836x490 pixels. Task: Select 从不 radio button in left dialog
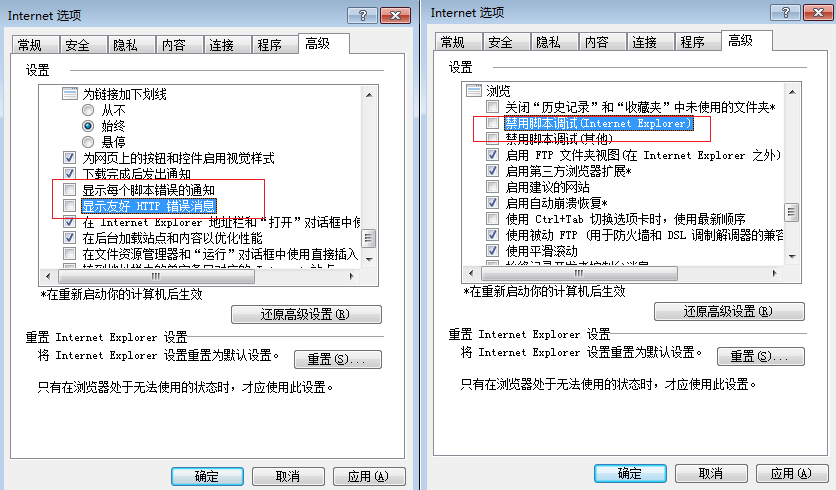pos(88,110)
